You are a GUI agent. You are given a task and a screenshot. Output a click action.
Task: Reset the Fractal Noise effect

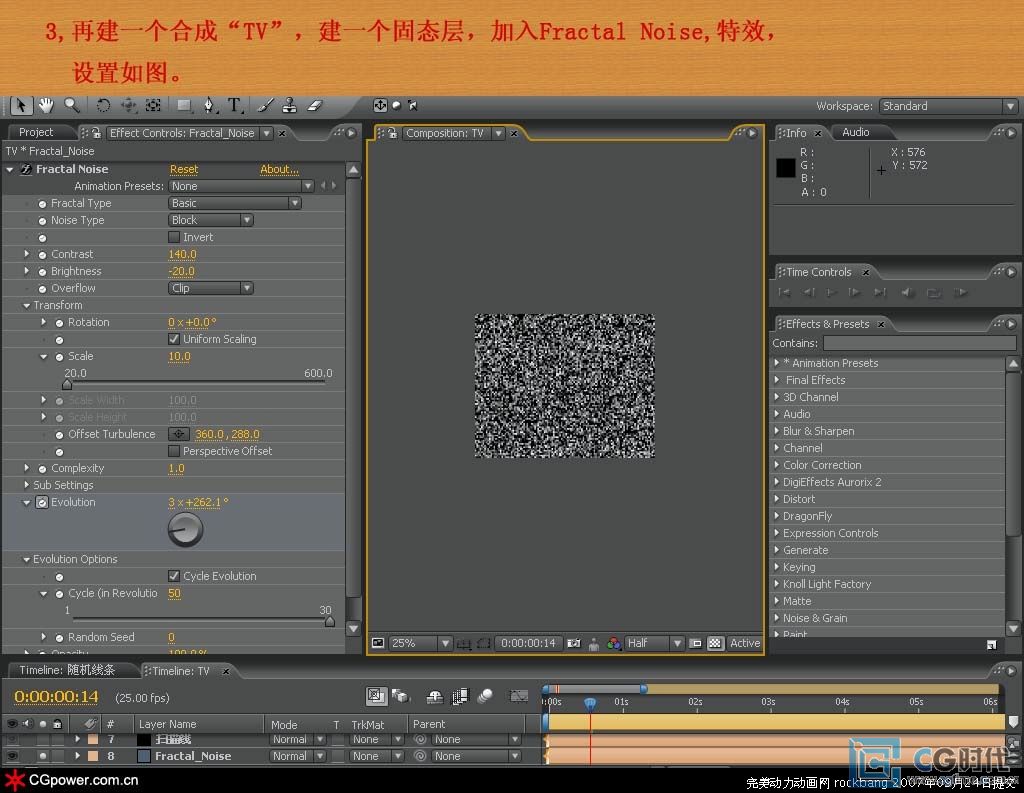click(x=184, y=169)
